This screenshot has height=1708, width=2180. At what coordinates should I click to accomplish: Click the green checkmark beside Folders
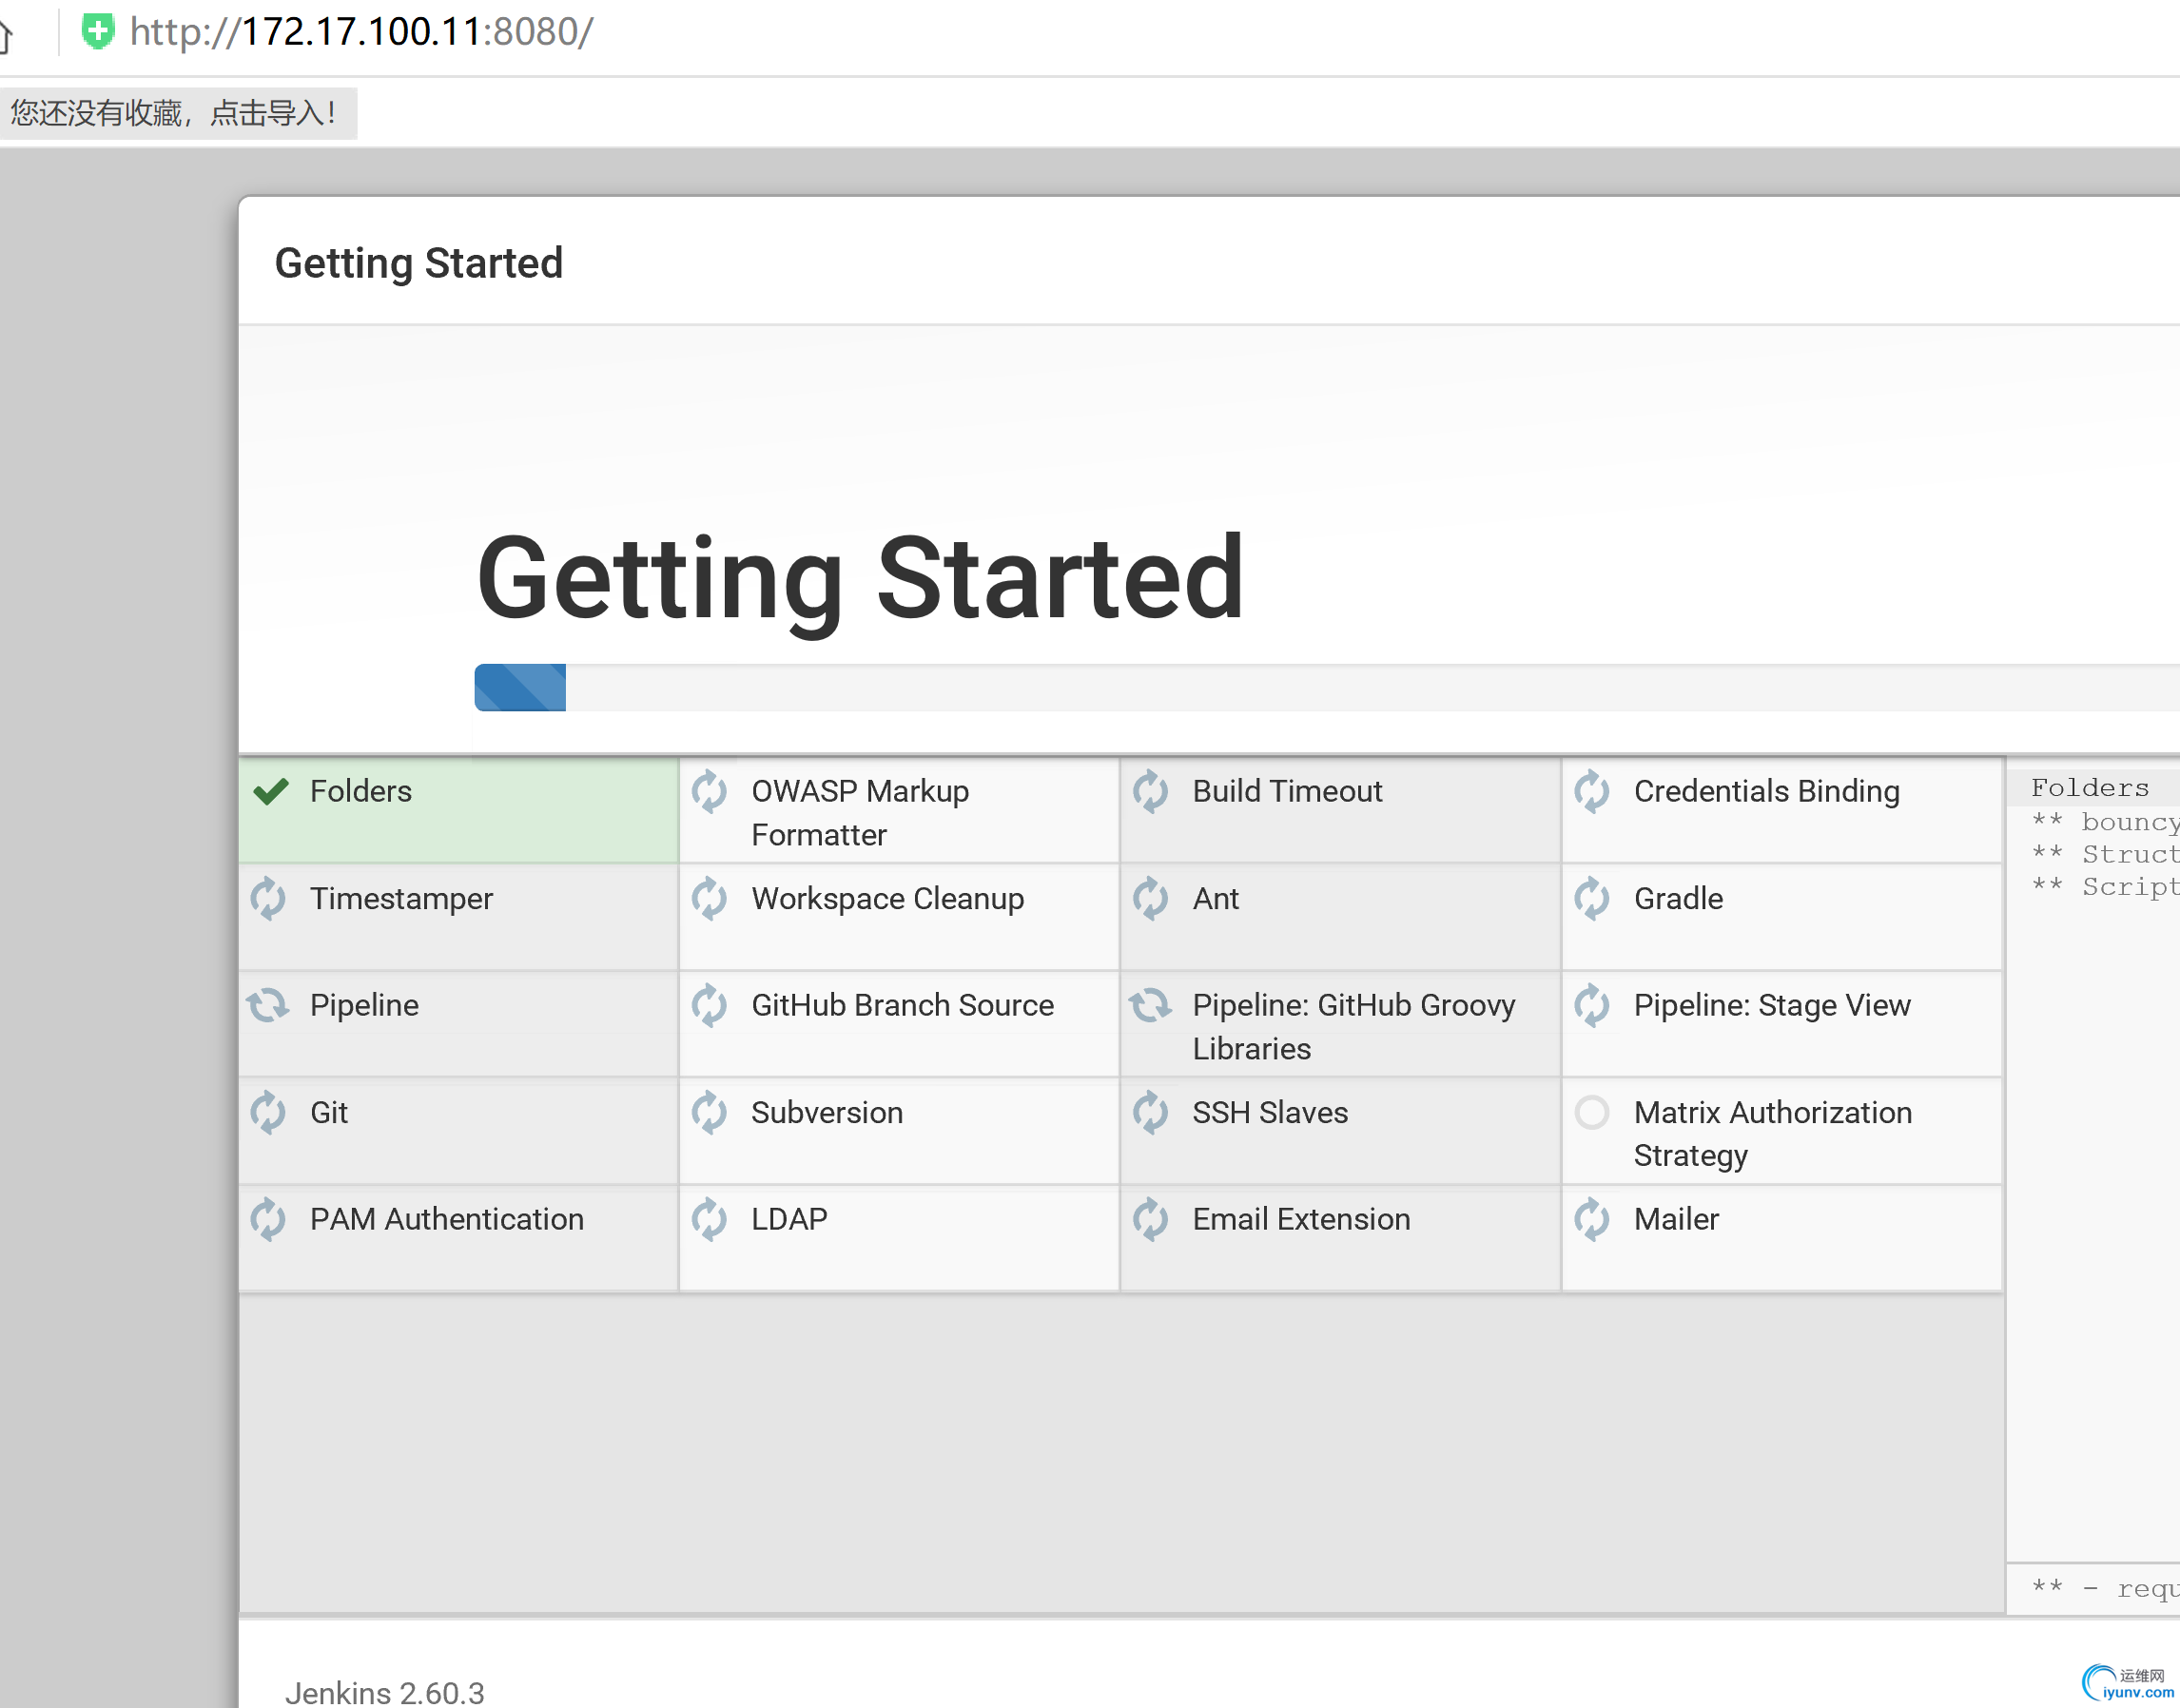click(271, 791)
